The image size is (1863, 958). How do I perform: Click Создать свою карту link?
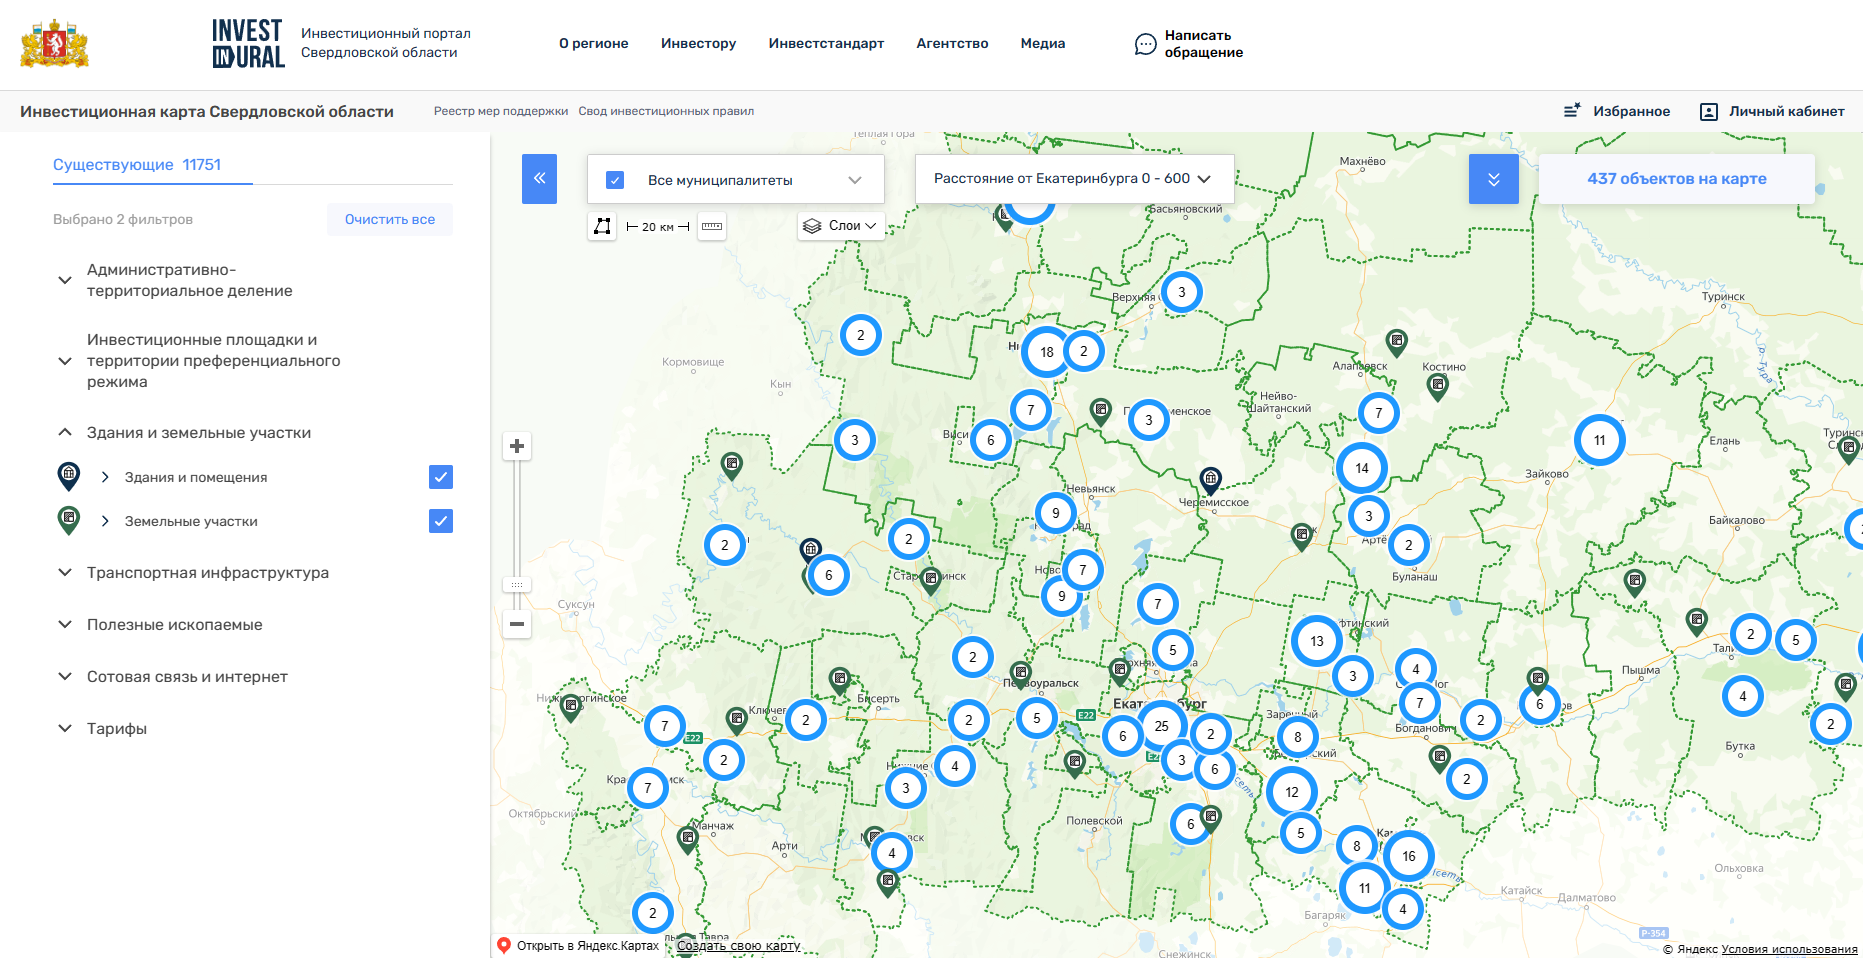[739, 945]
